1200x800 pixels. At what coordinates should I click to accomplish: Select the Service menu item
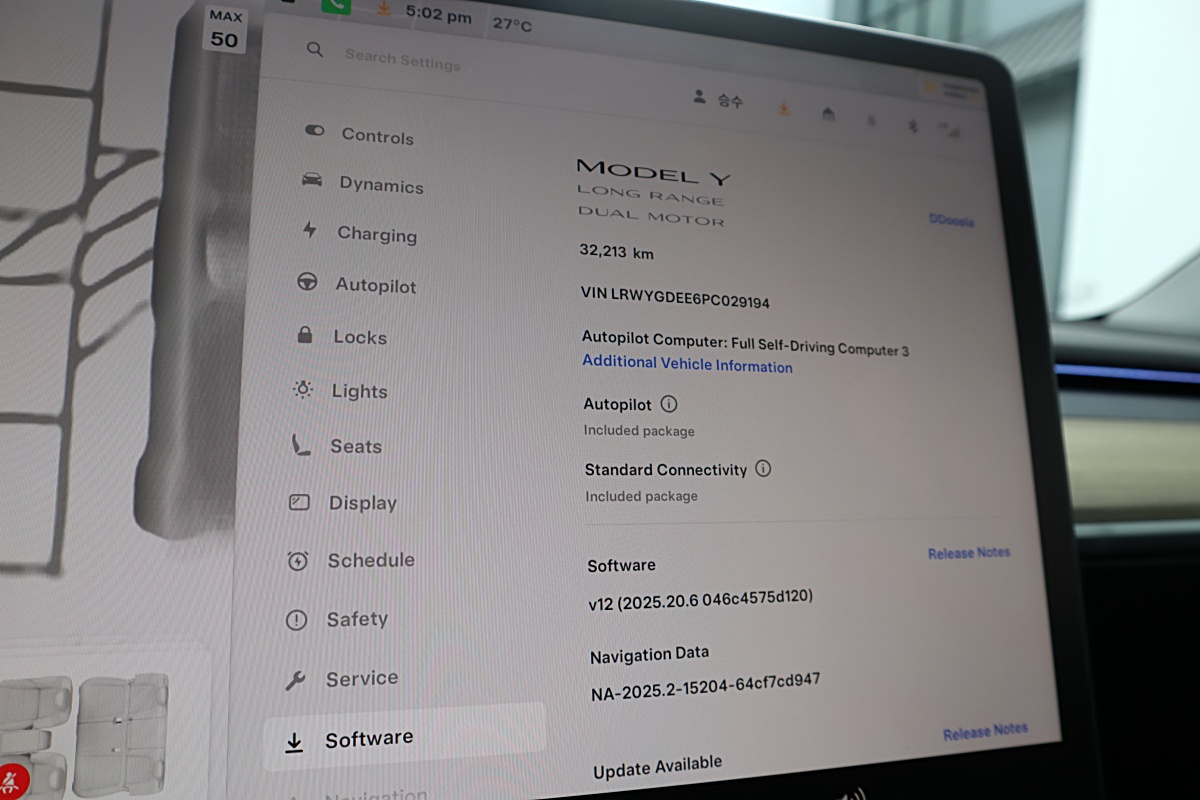click(341, 679)
